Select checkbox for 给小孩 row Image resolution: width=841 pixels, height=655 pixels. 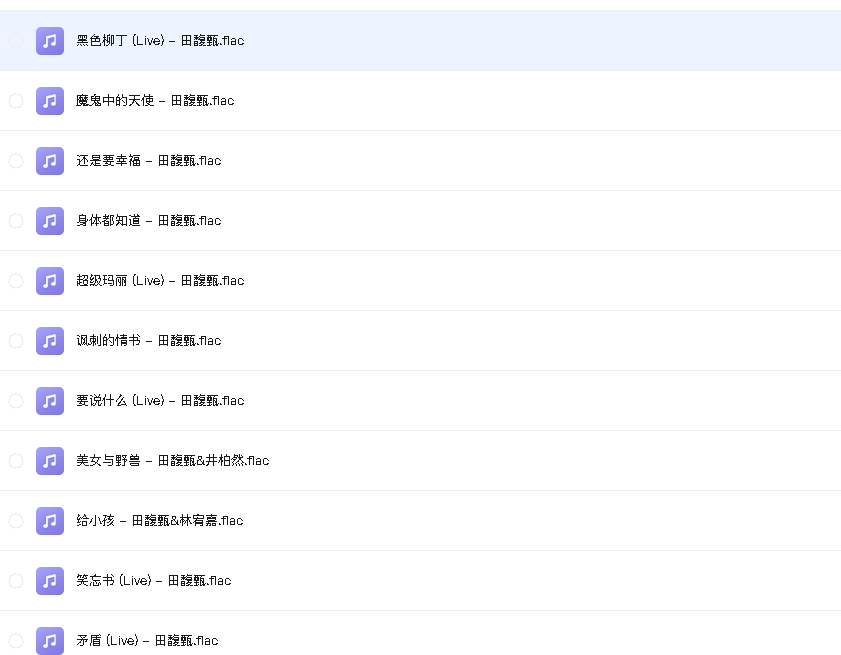pos(16,521)
